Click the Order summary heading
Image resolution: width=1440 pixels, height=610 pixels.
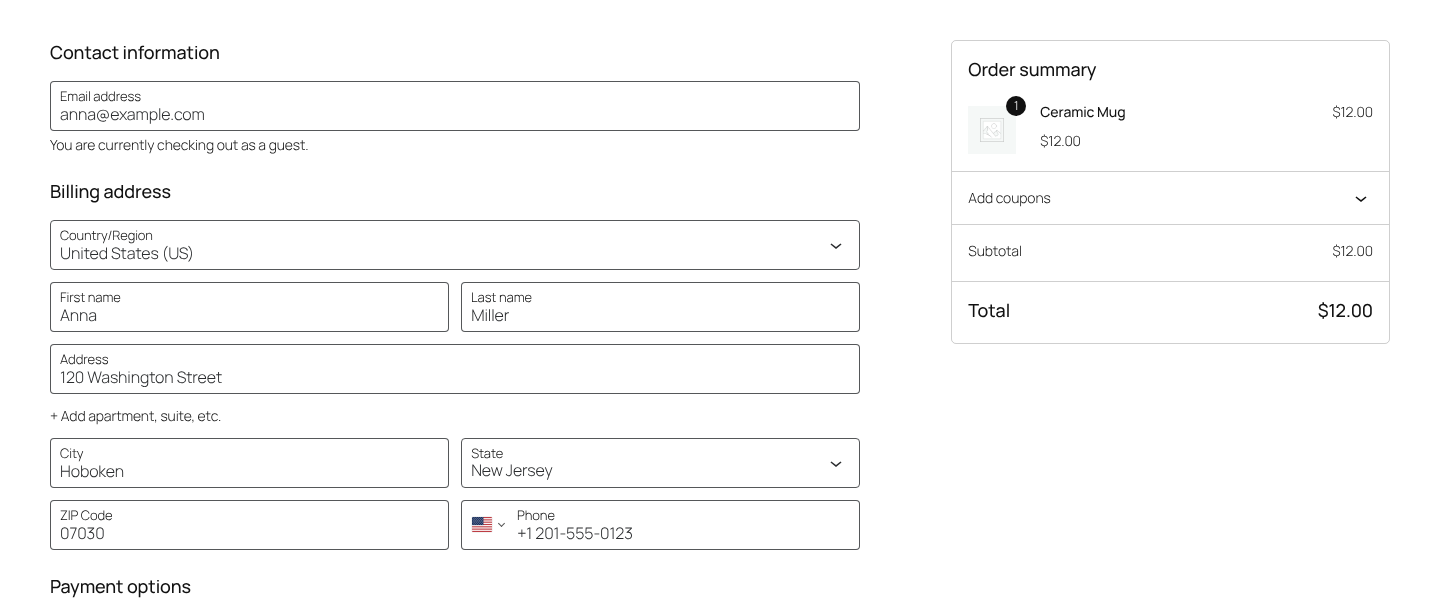[1032, 70]
